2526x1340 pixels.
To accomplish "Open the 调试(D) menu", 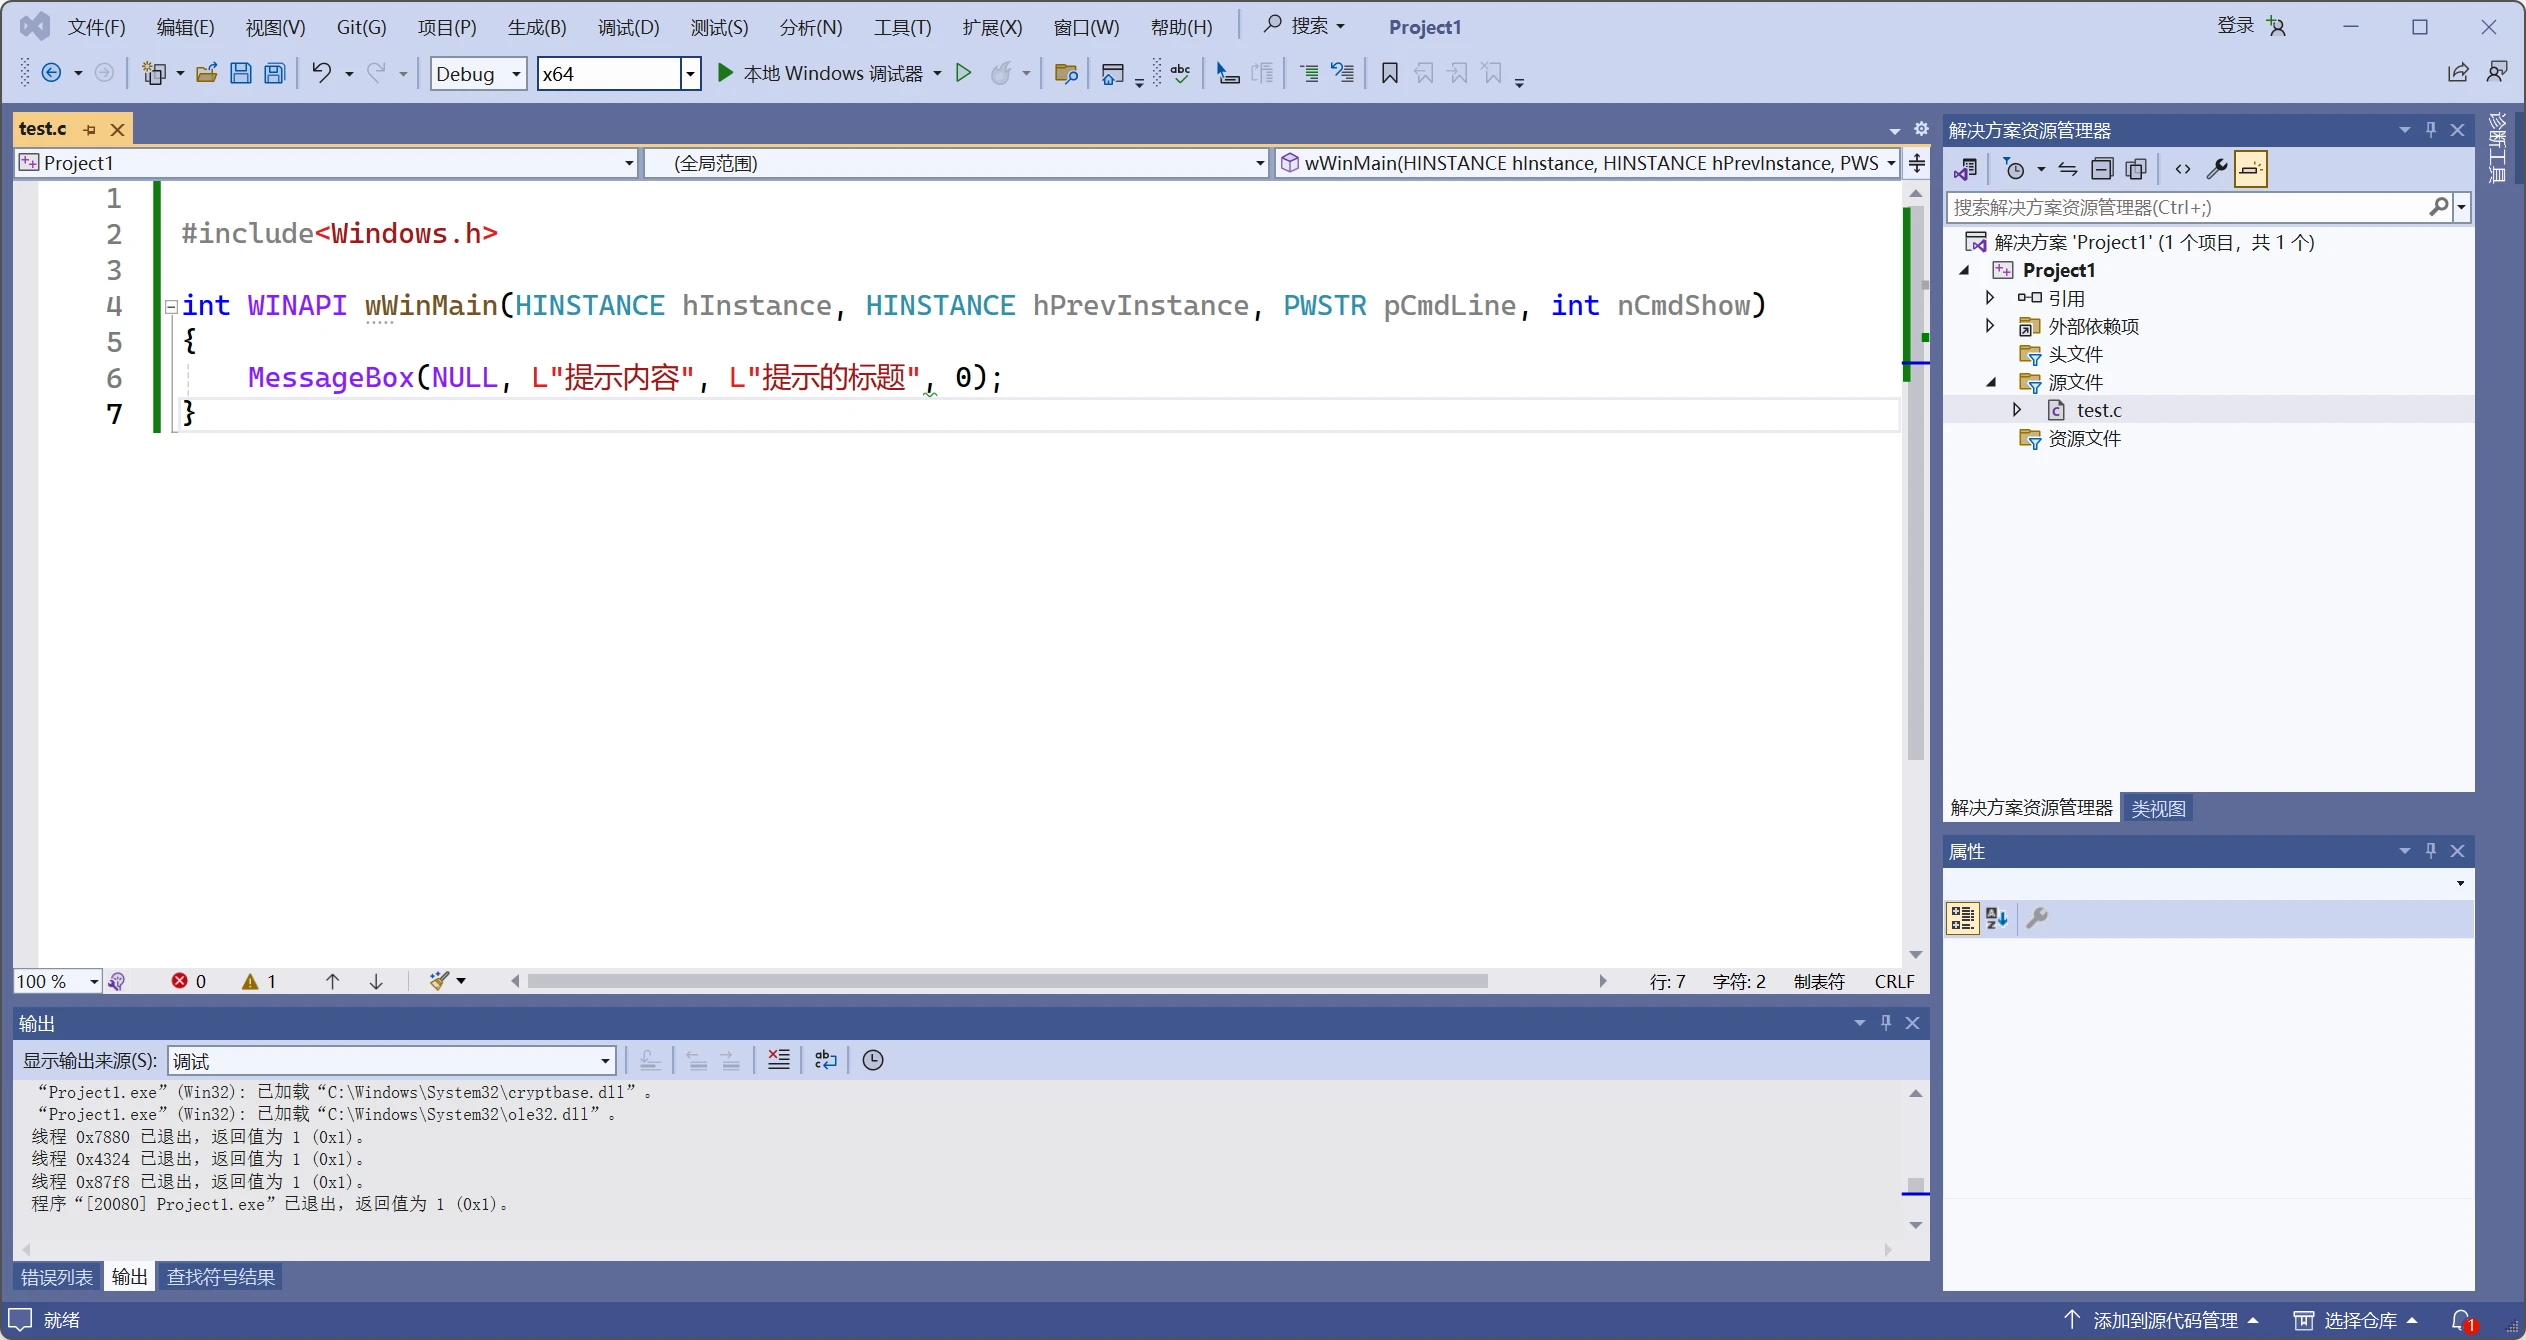I will 628,27.
